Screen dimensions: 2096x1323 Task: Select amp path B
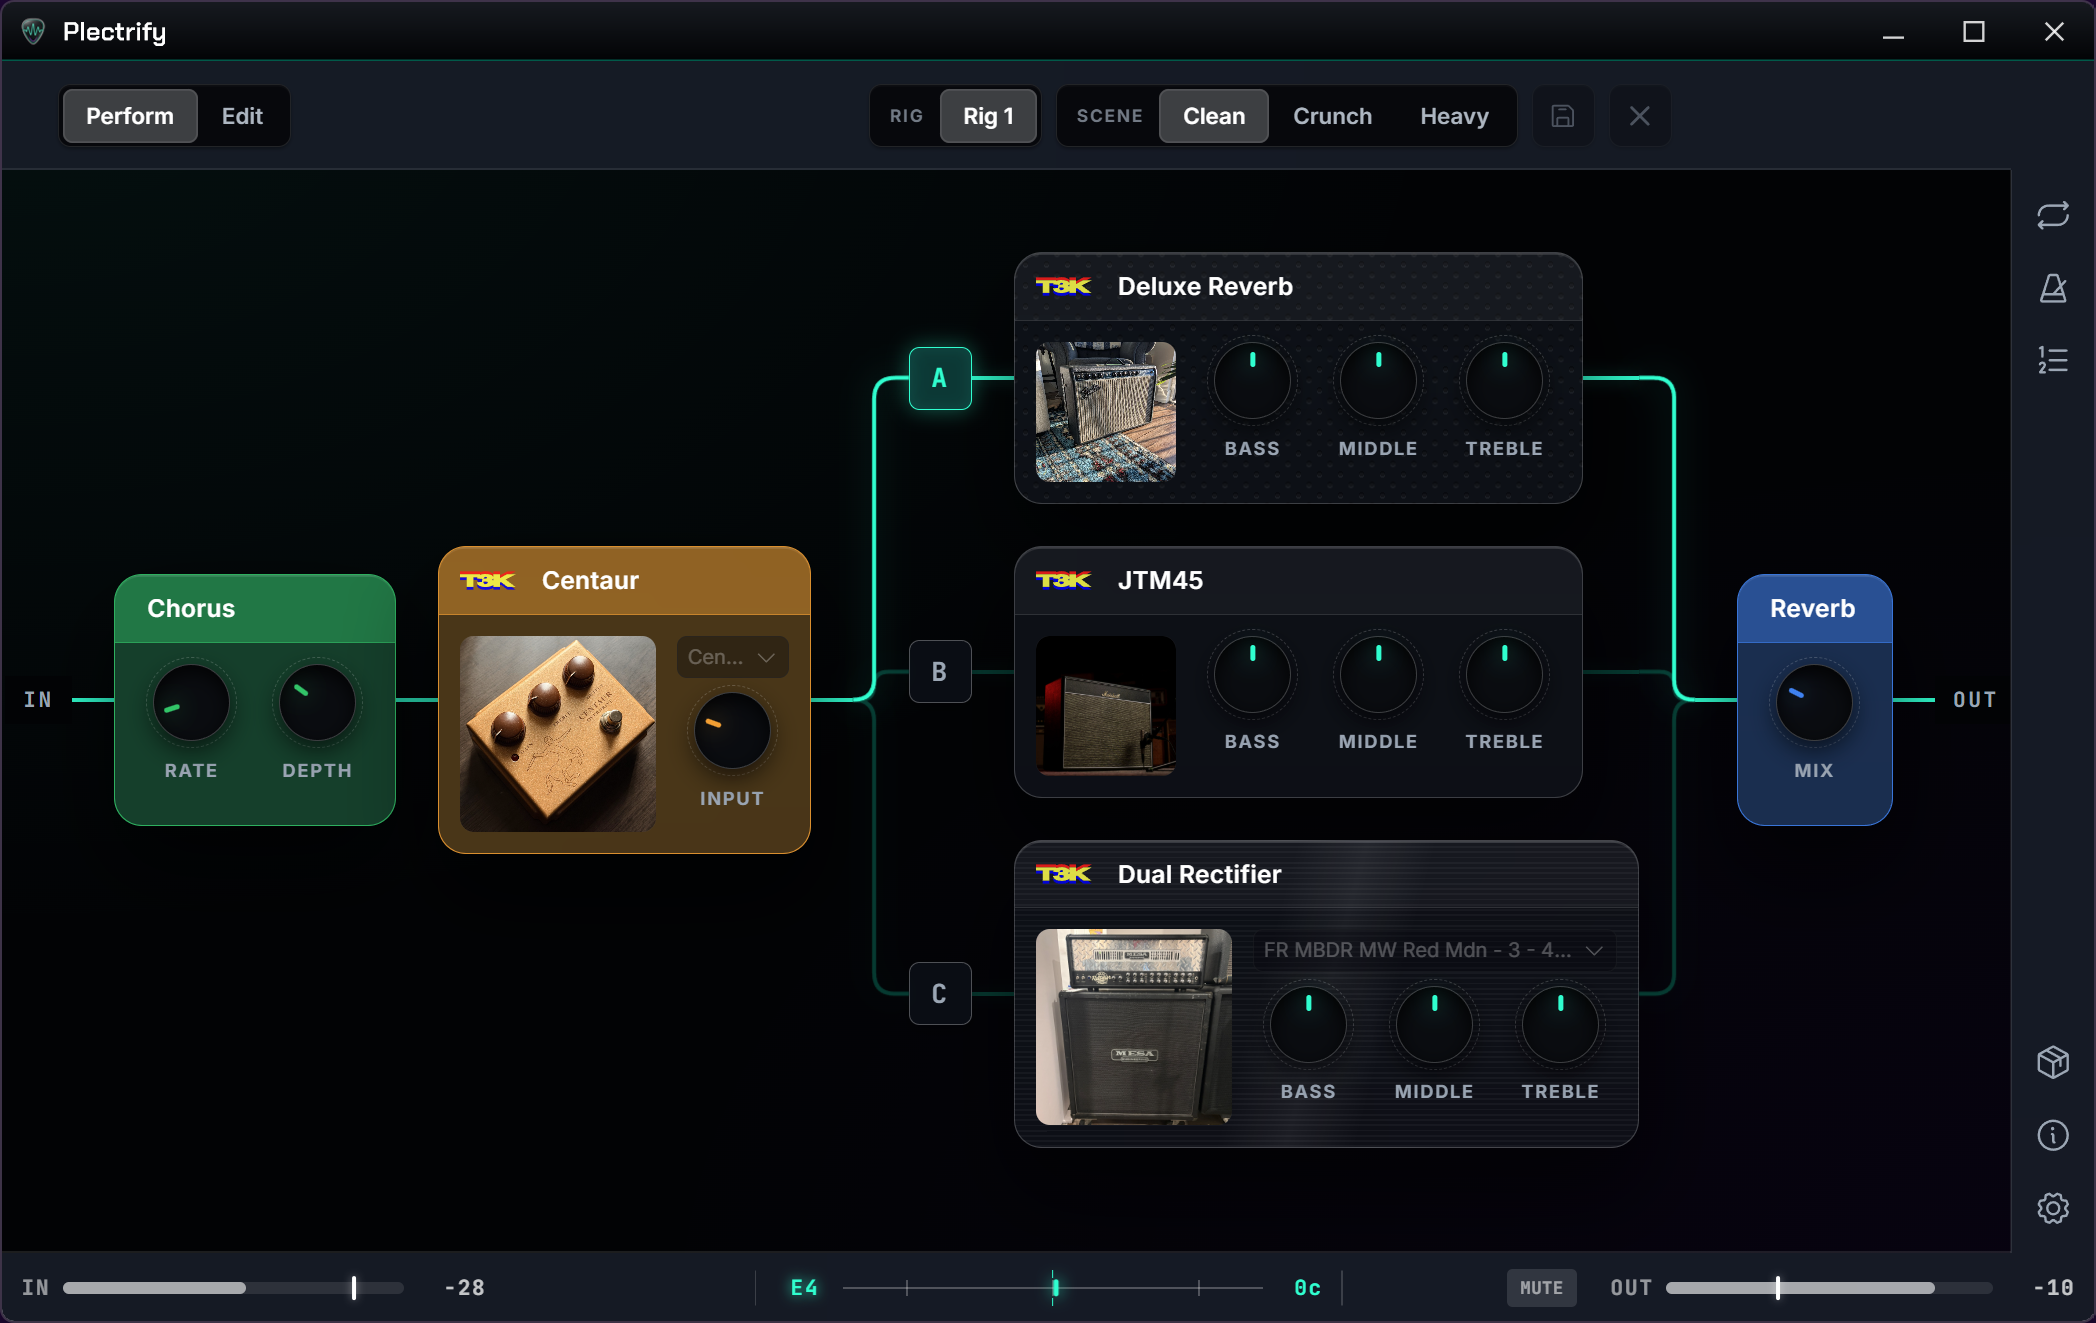coord(940,672)
